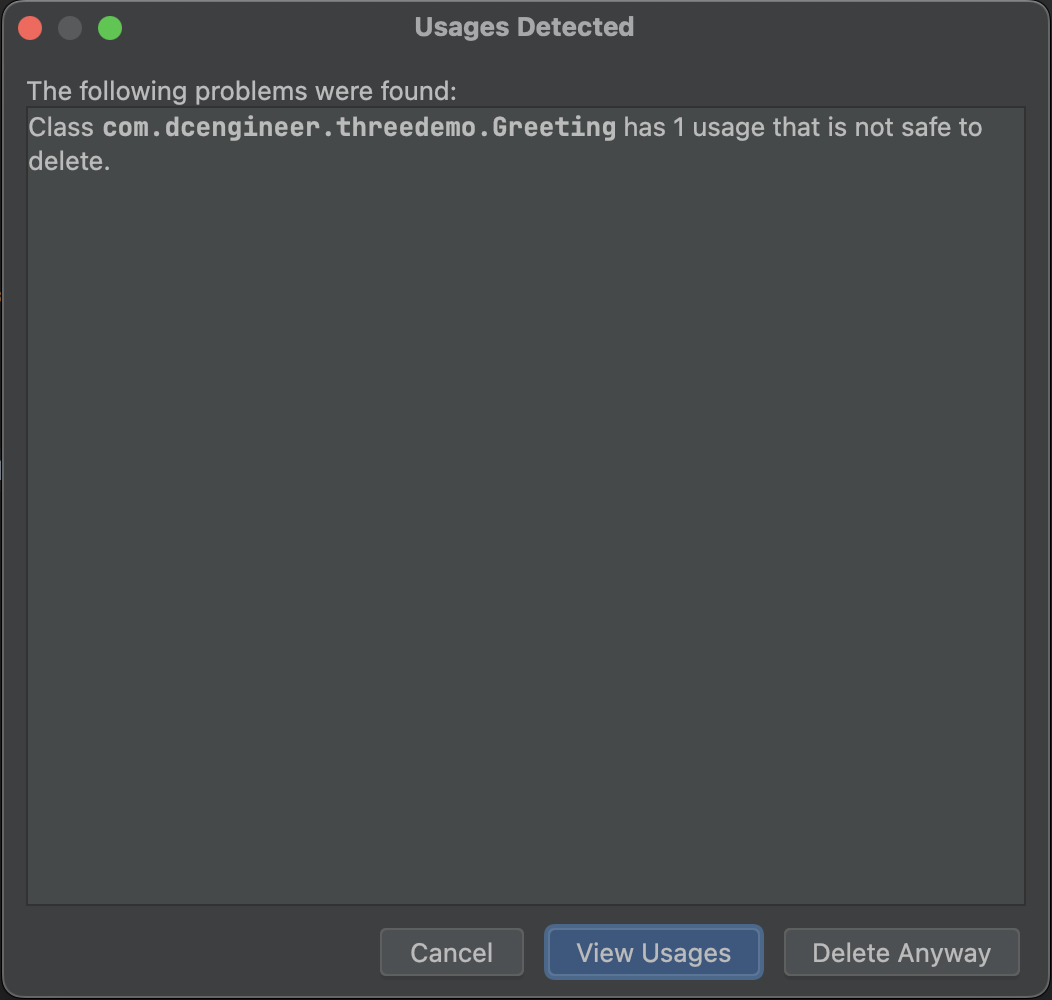The image size is (1052, 1000).
Task: Click the word 'delete.' on the second line
Action: click(69, 161)
